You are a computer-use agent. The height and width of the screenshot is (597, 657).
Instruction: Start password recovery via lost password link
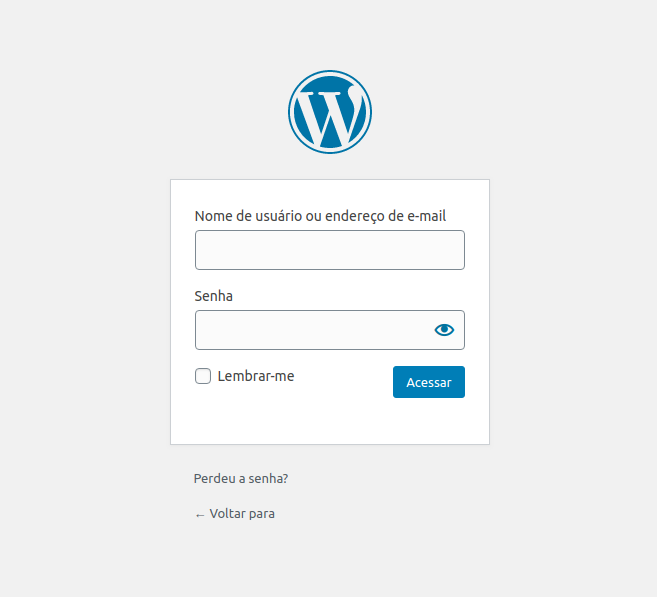[x=241, y=478]
